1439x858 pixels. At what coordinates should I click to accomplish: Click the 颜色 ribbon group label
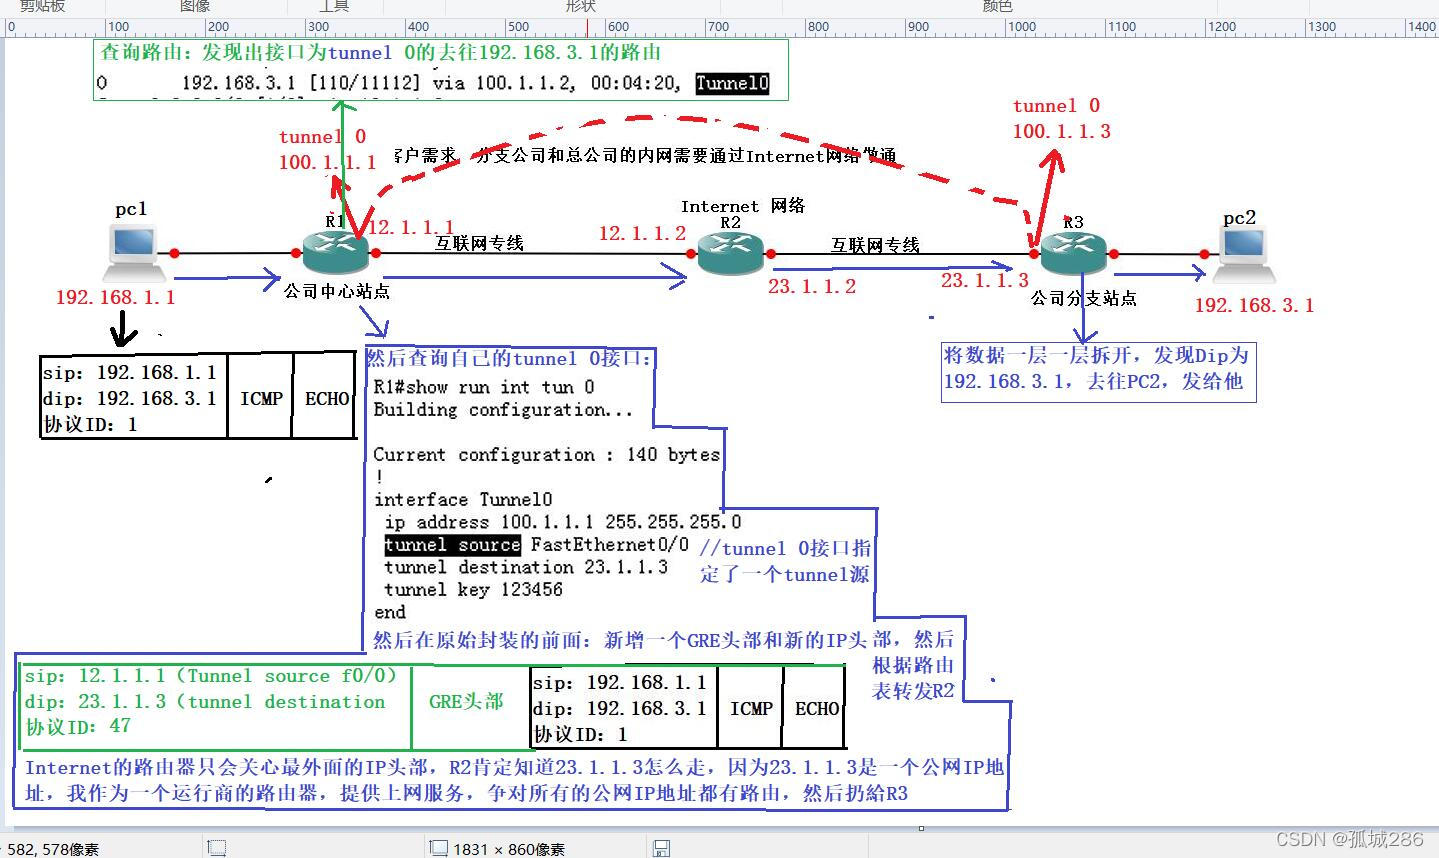coord(997,6)
